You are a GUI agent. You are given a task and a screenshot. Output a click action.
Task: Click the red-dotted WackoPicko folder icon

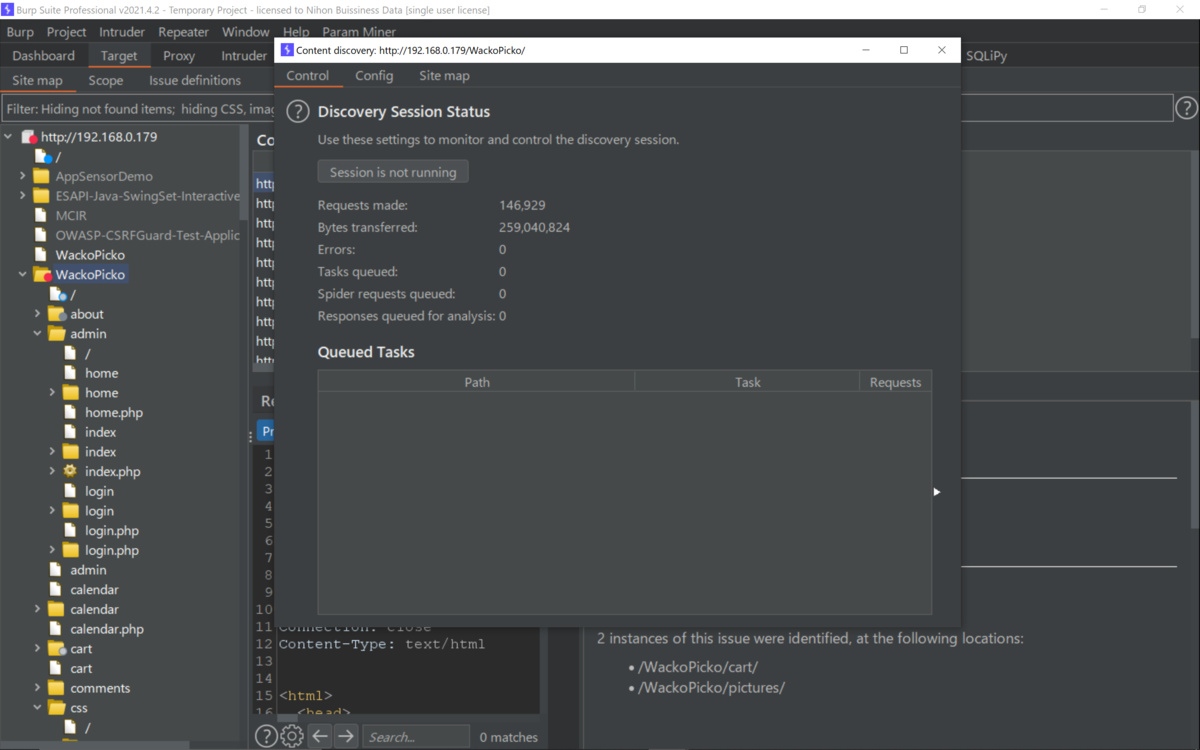(x=42, y=275)
